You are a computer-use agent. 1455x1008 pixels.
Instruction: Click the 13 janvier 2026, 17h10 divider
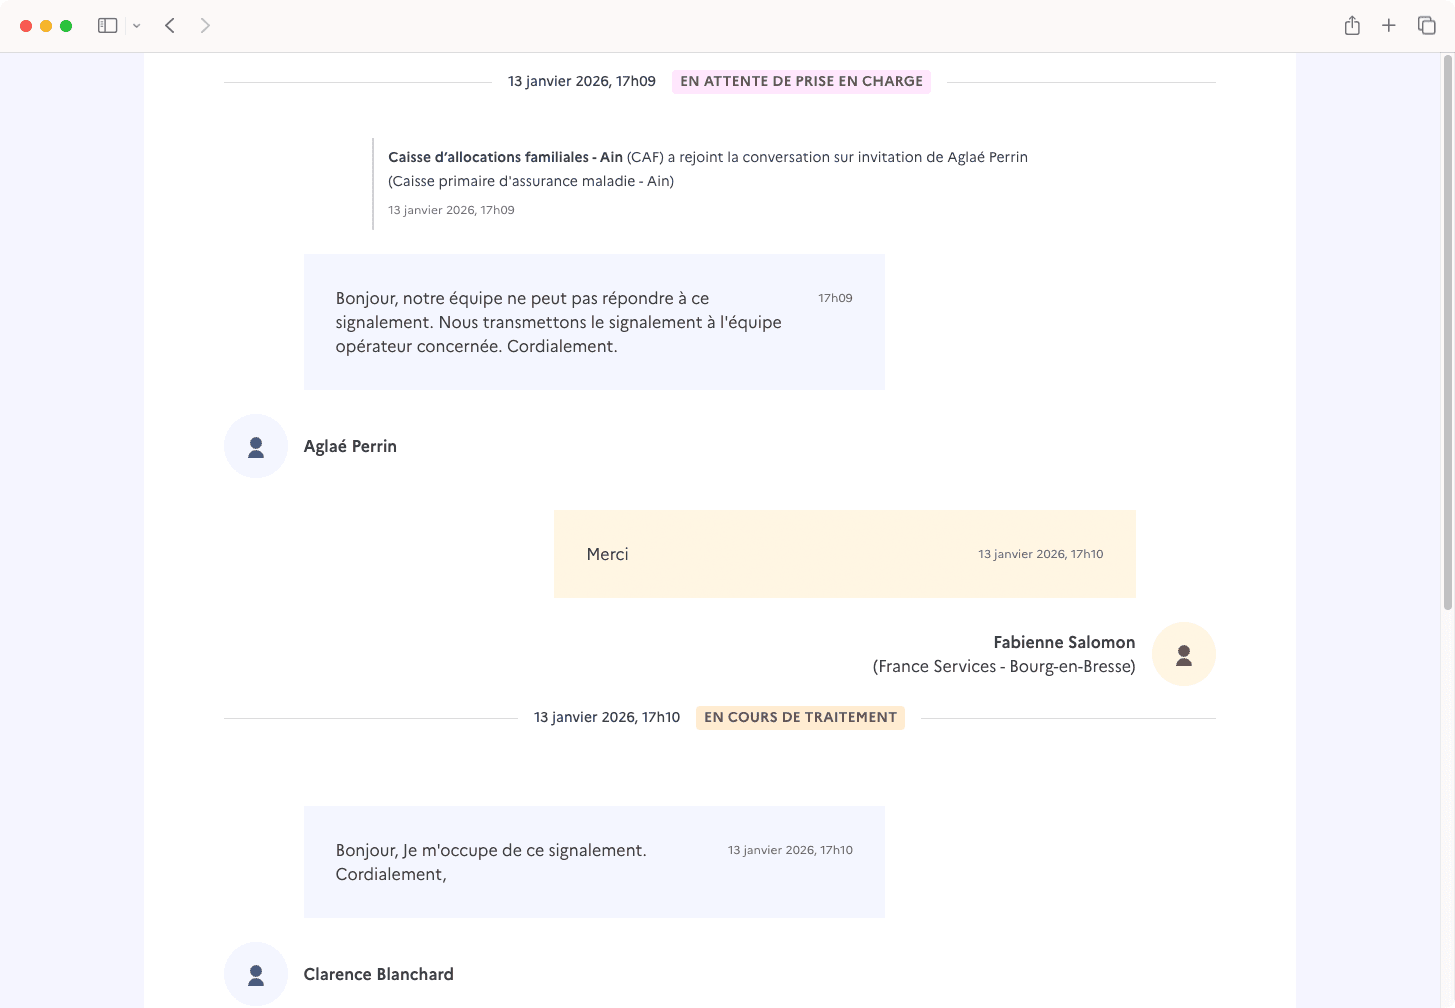pos(607,717)
